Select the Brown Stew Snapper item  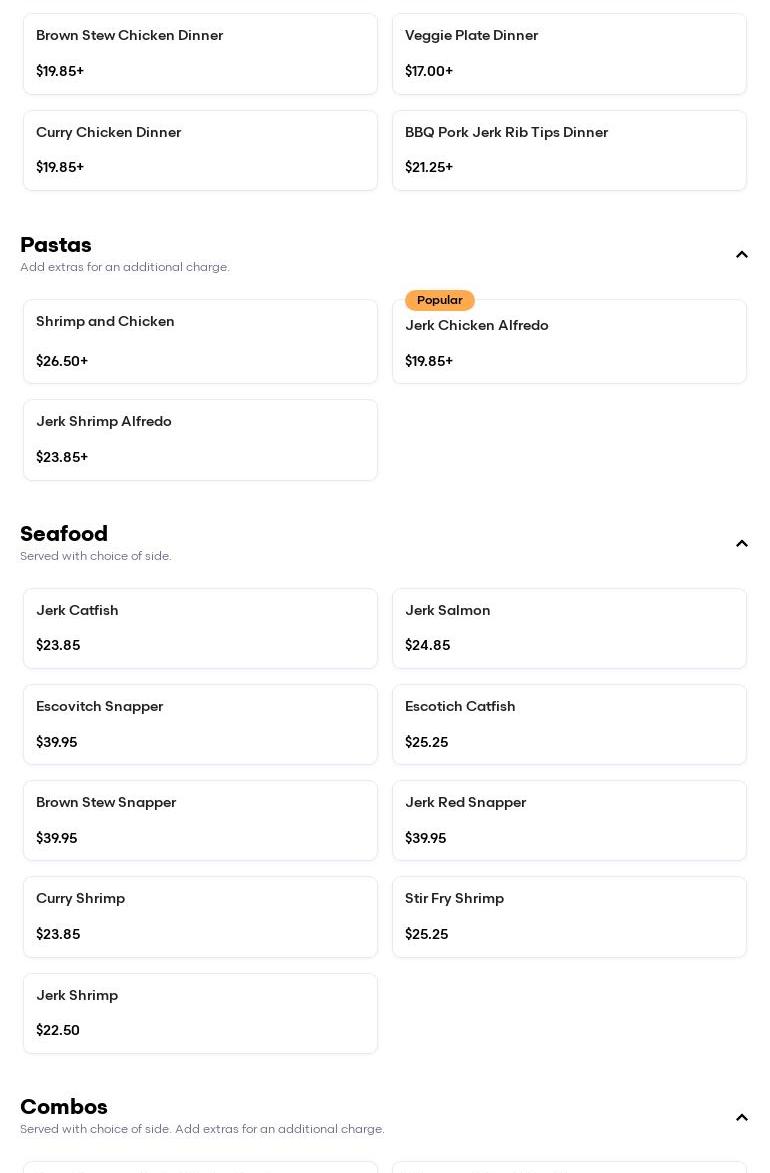(200, 820)
